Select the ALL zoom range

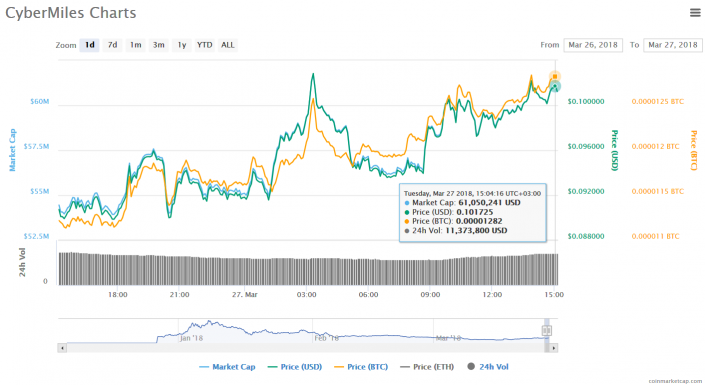228,45
